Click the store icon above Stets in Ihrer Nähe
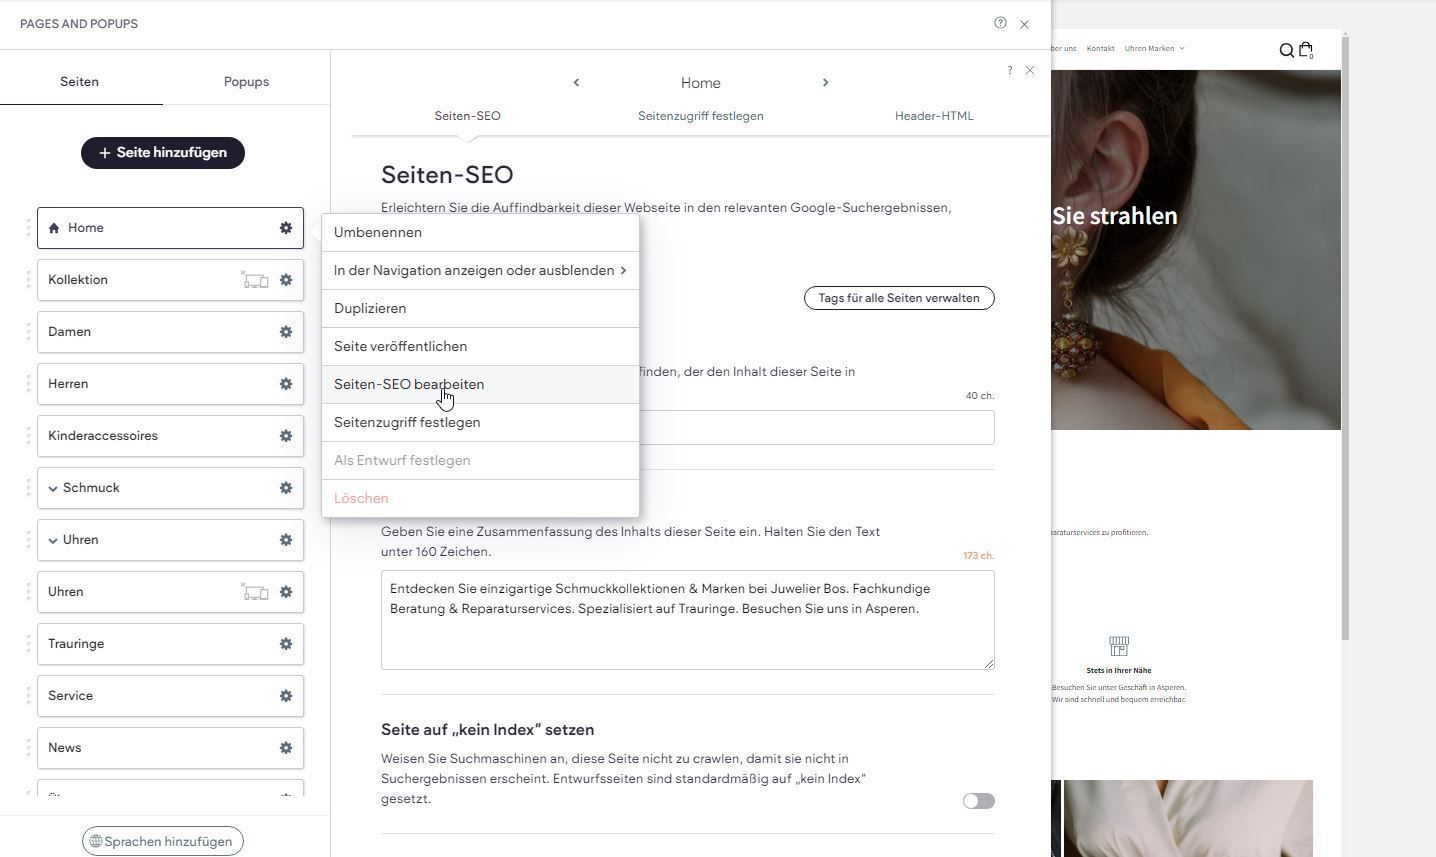The width and height of the screenshot is (1436, 857). click(x=1119, y=646)
